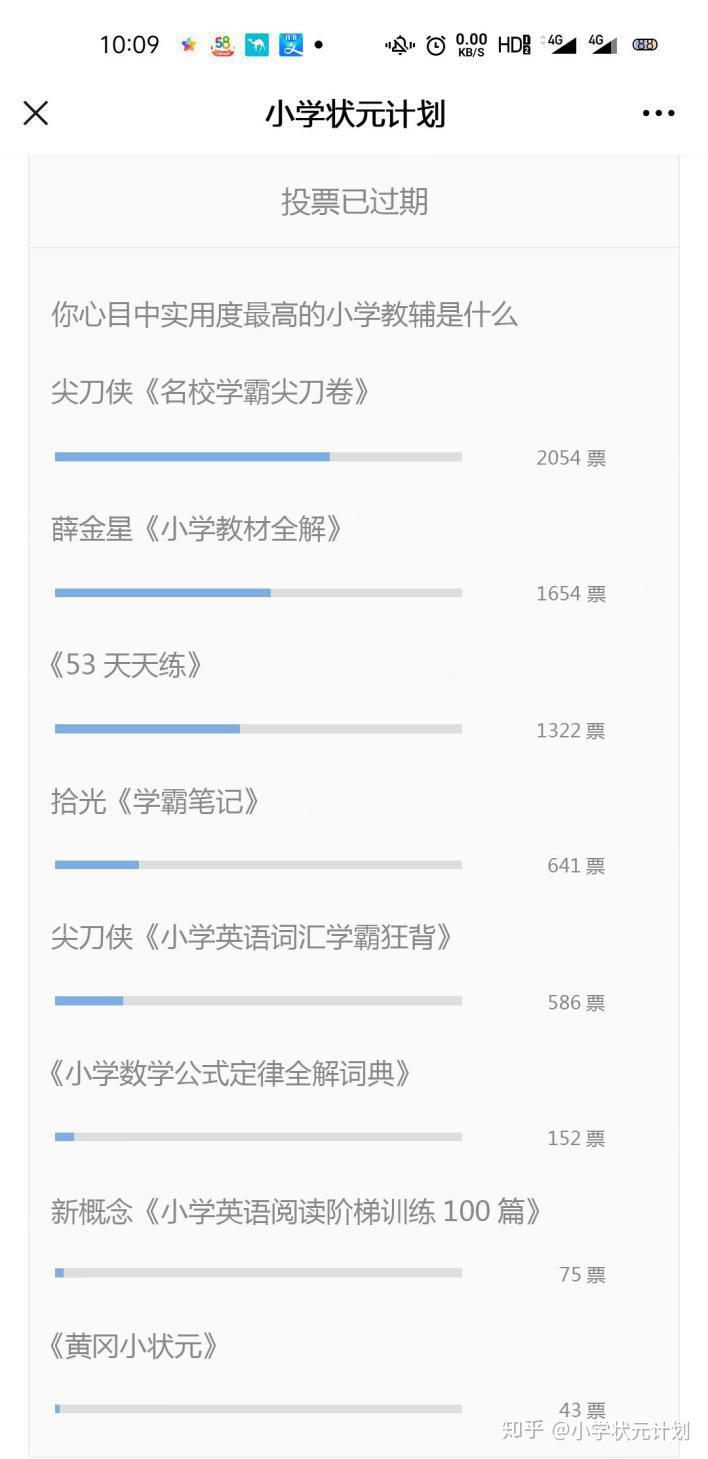The height and width of the screenshot is (1459, 708).
Task: Tap the battery indicator icon
Action: pos(645,45)
